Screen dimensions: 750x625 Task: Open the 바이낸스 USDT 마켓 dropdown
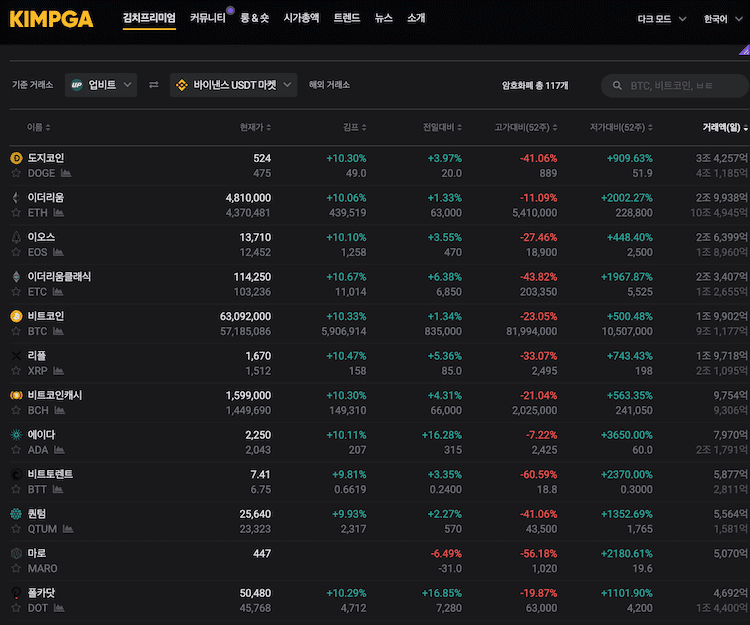pos(233,85)
